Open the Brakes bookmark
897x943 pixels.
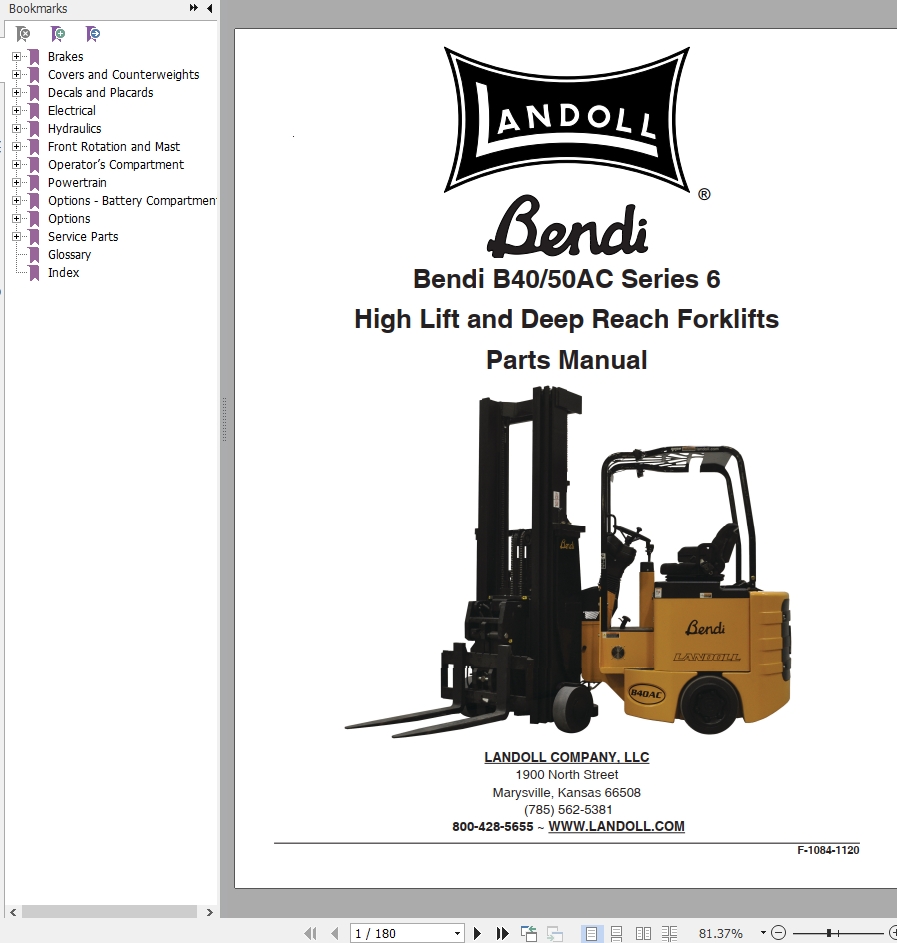coord(66,57)
